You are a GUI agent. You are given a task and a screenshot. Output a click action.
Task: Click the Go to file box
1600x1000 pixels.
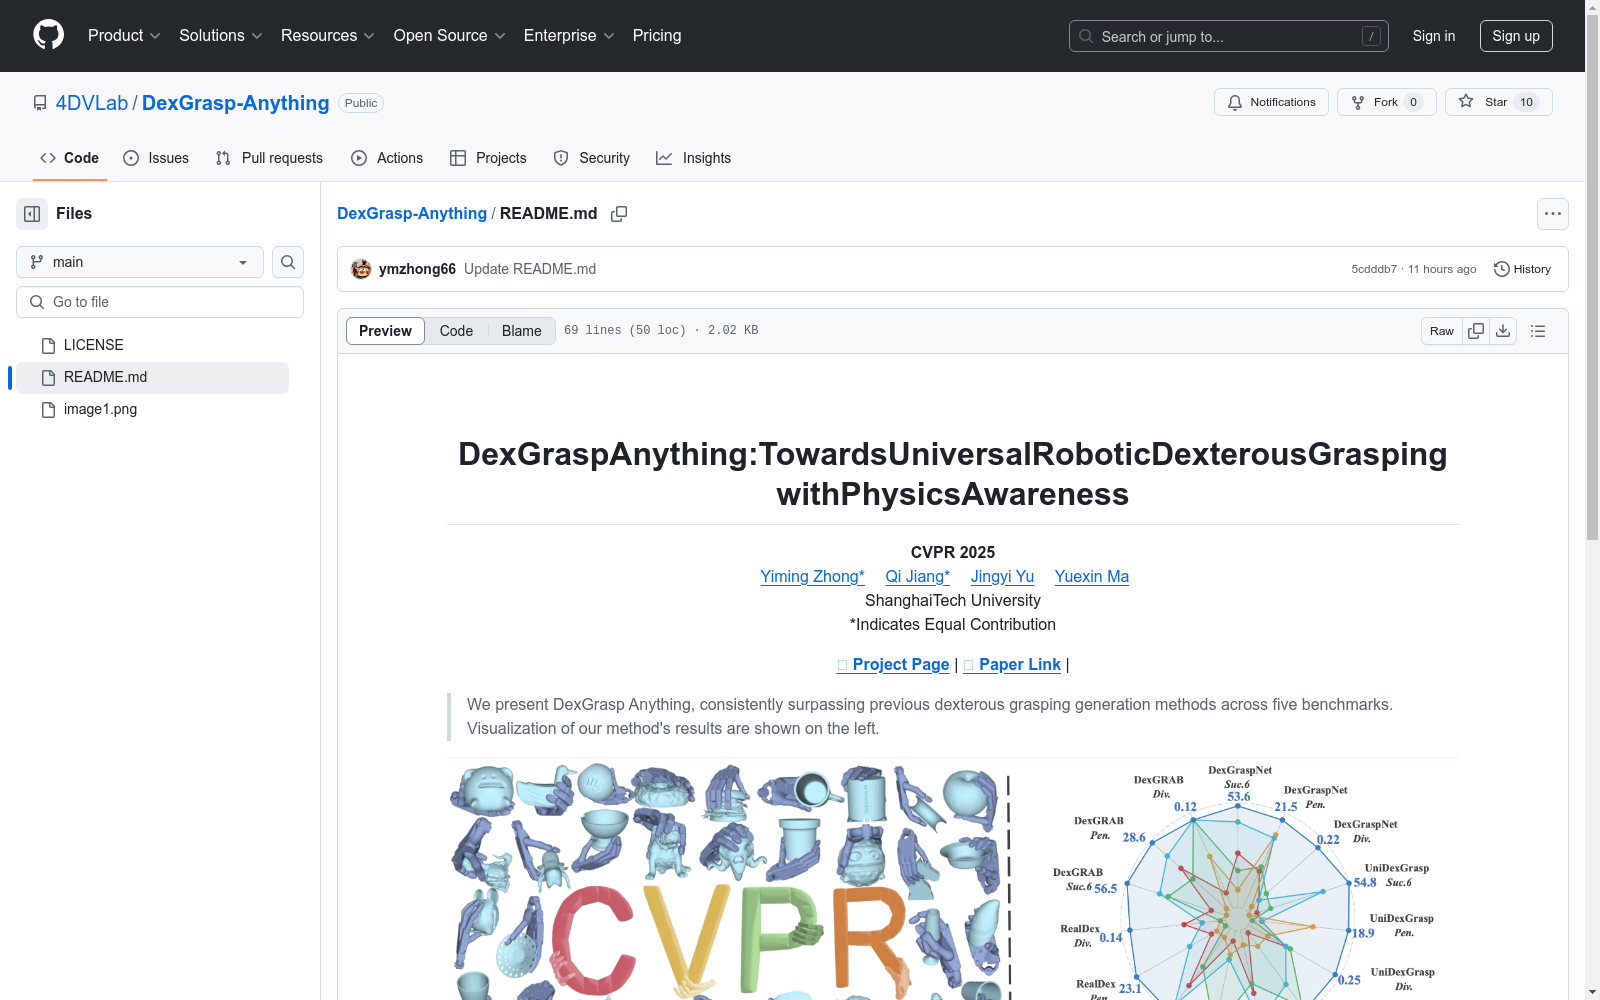[x=159, y=301]
